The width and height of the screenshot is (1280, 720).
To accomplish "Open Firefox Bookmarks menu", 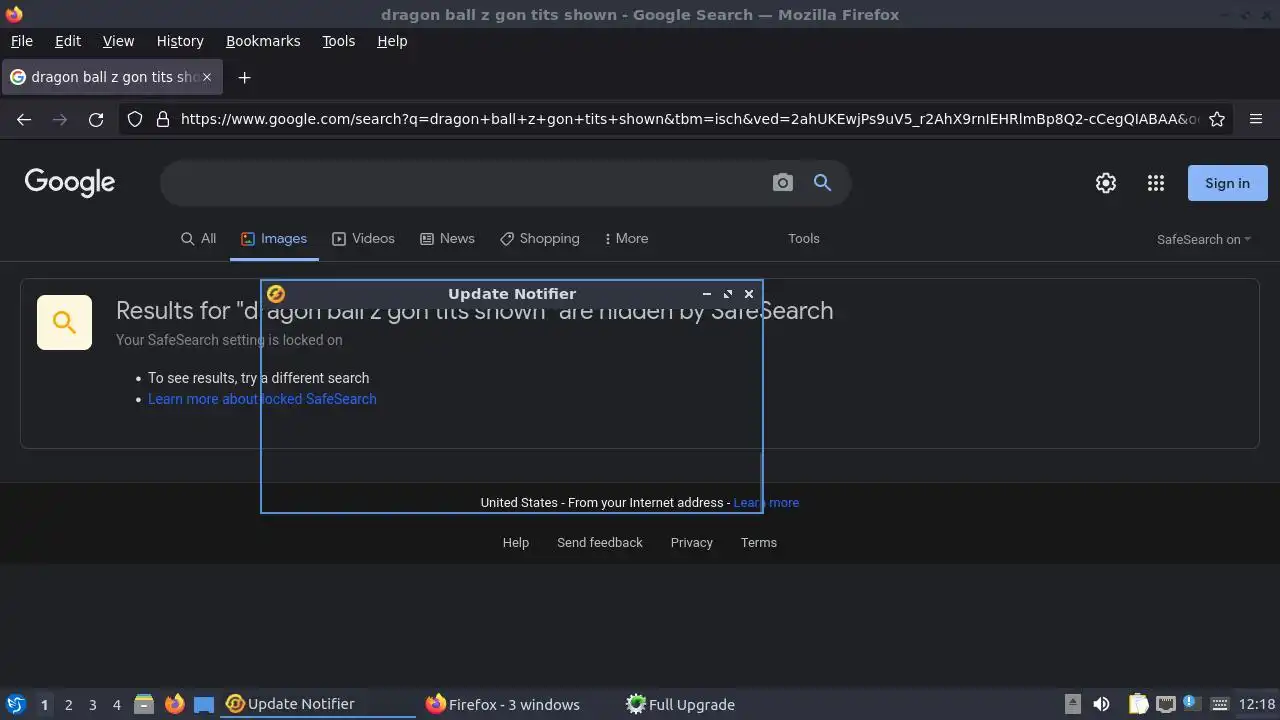I will [263, 41].
